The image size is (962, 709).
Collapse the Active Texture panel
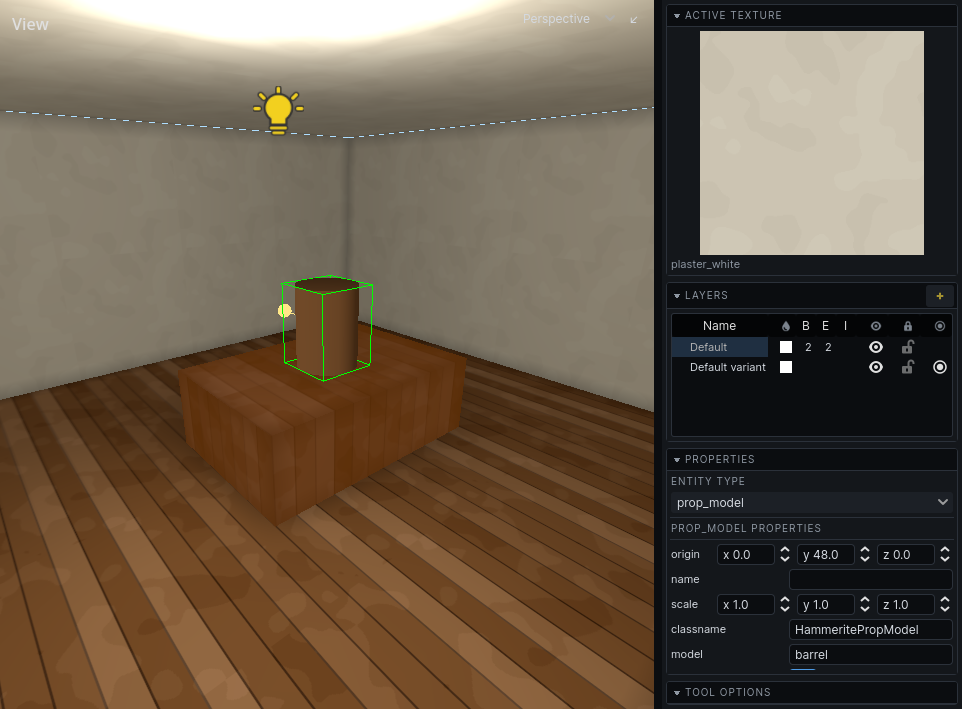click(677, 16)
